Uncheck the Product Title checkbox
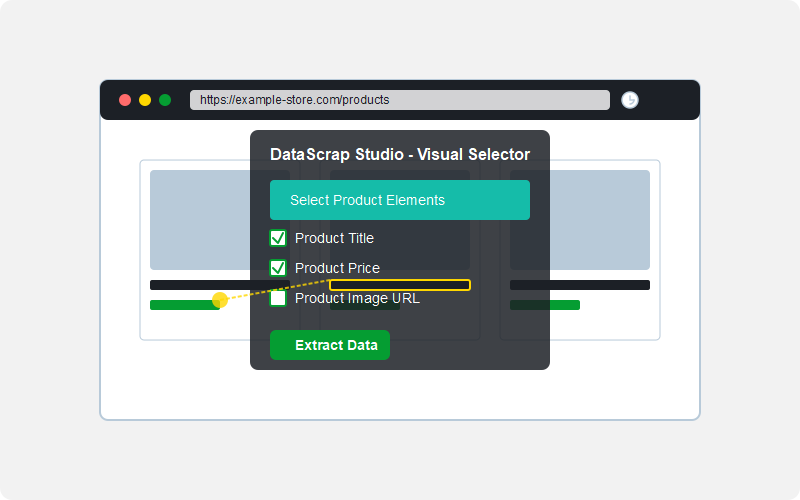Screen dimensions: 800x500 tap(278, 238)
